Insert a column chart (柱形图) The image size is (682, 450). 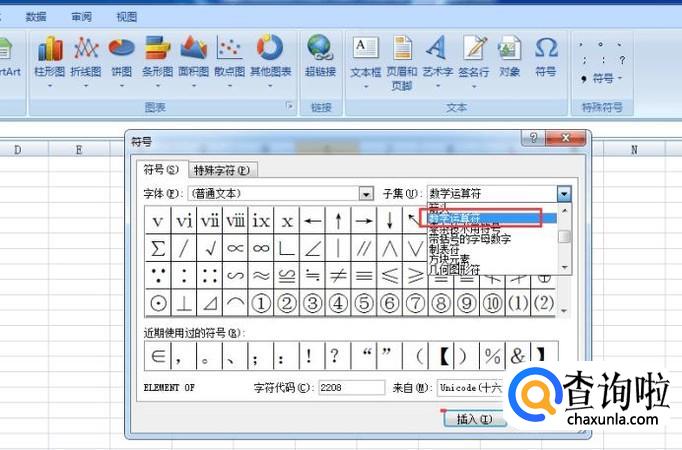(x=50, y=60)
